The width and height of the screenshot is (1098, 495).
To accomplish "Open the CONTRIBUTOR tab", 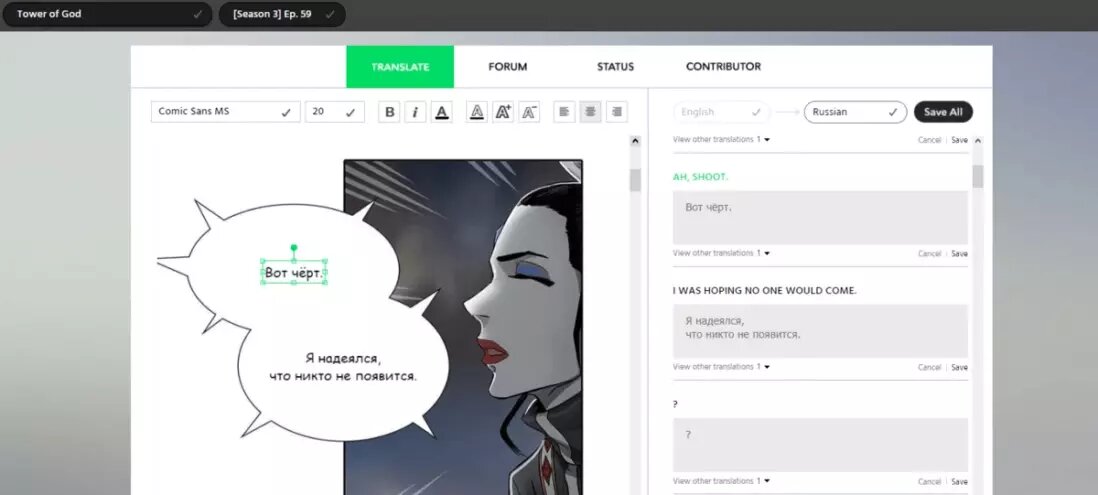I will [723, 67].
